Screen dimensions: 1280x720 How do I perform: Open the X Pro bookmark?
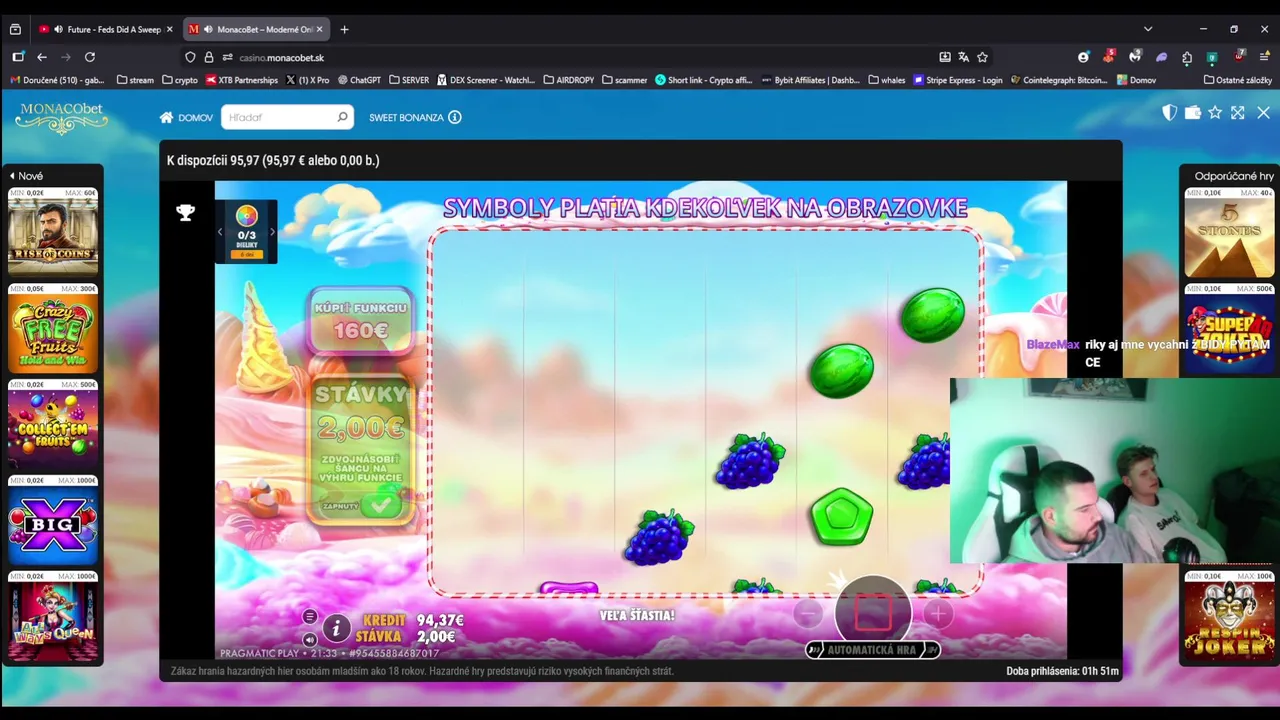(x=308, y=80)
